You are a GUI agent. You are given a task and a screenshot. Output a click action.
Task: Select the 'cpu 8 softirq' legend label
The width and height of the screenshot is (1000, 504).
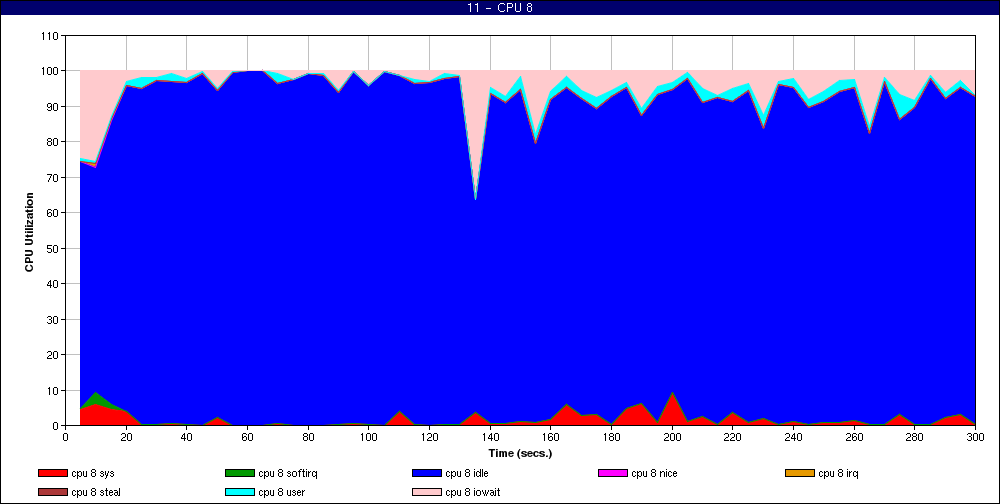288,473
